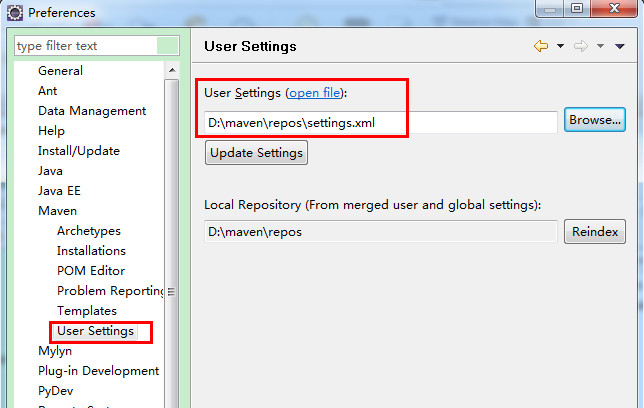Image resolution: width=644 pixels, height=408 pixels.
Task: Focus the filter text search box
Action: tap(85, 46)
